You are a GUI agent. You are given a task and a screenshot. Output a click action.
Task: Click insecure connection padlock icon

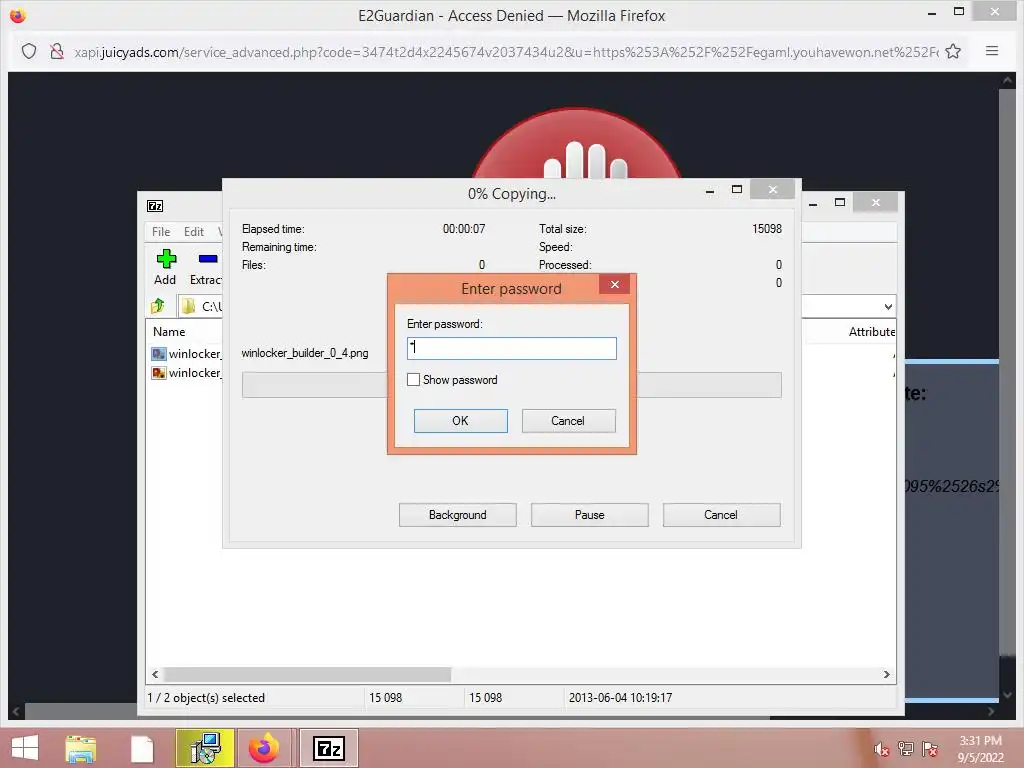57,51
